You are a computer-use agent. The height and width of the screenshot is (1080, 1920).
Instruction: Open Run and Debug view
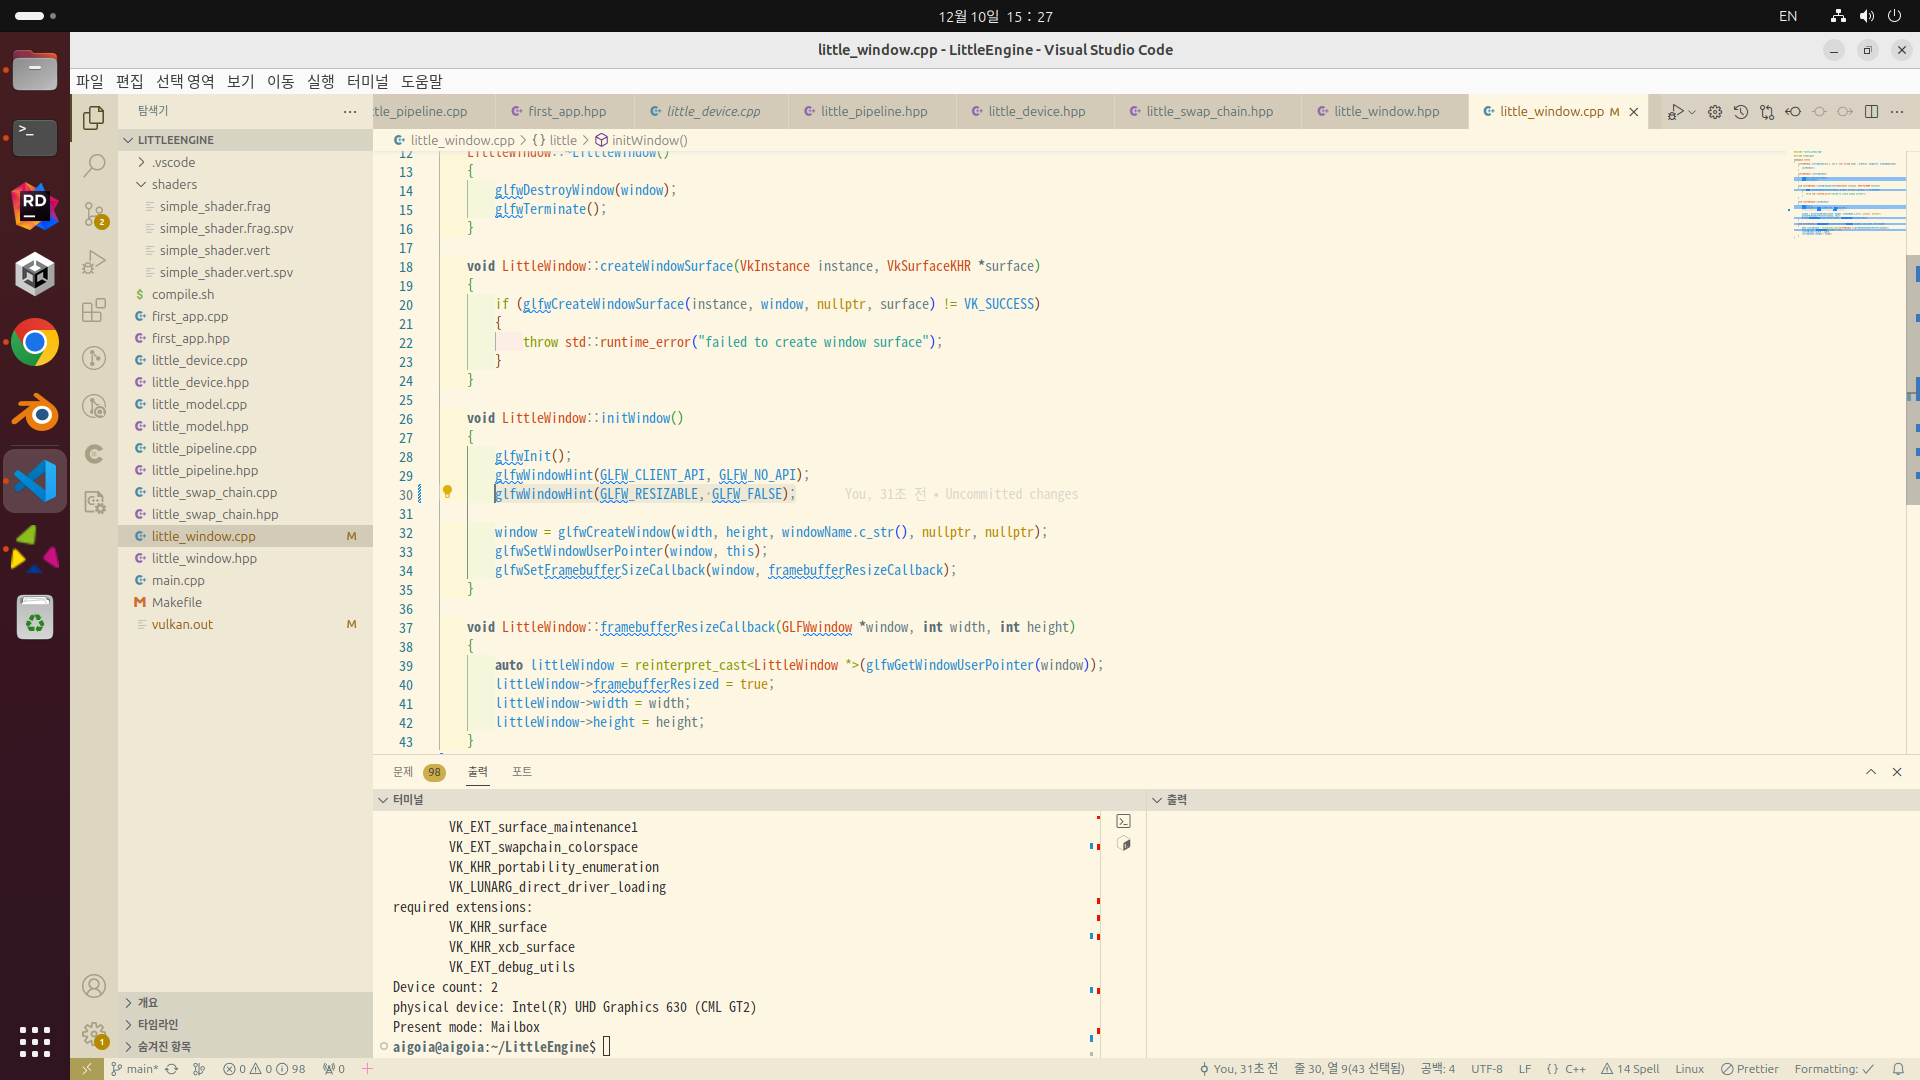[94, 262]
